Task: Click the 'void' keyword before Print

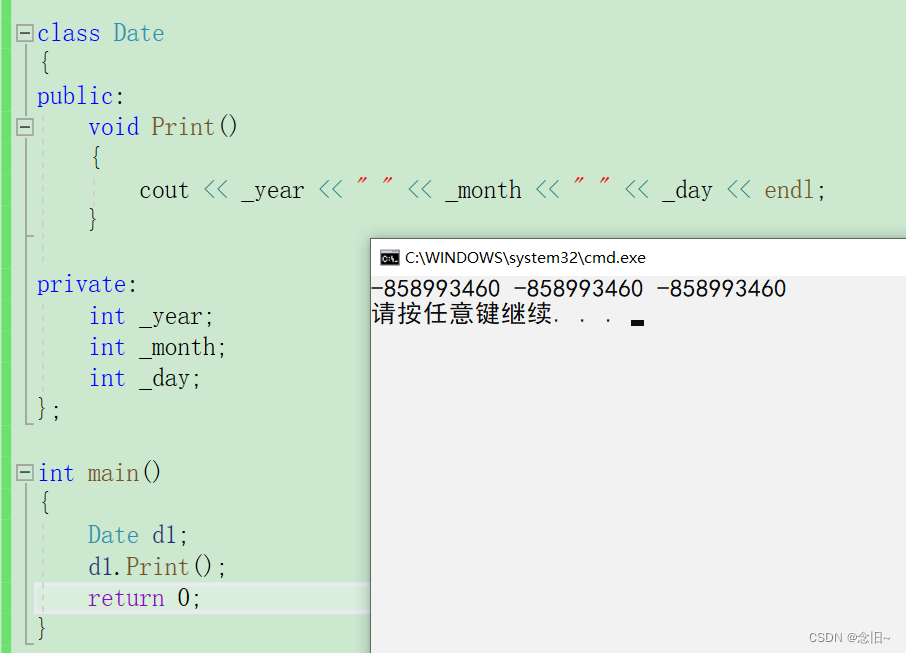Action: pos(114,127)
